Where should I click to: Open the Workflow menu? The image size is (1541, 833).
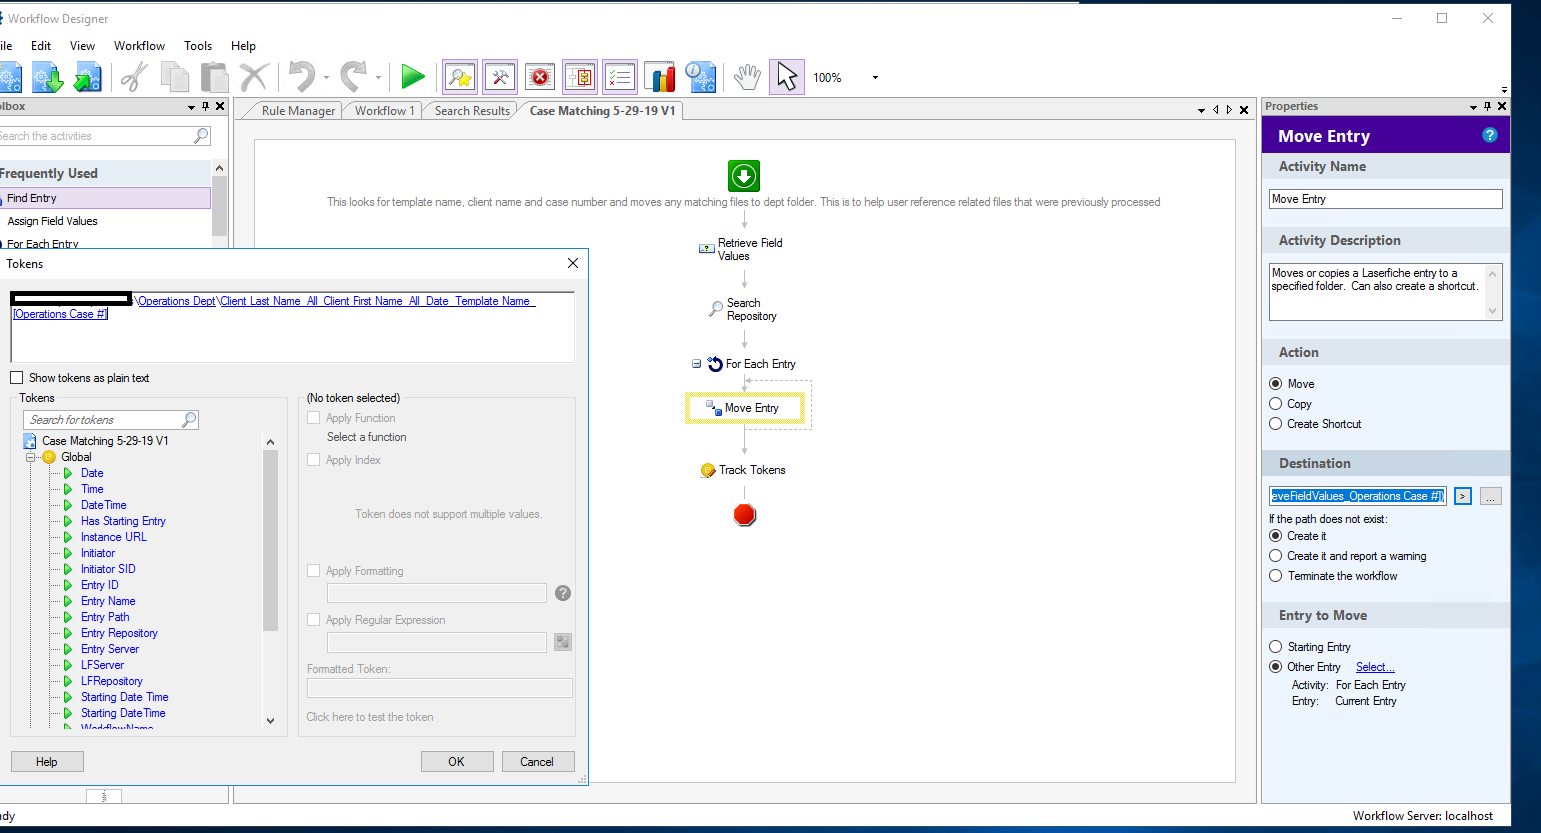139,46
